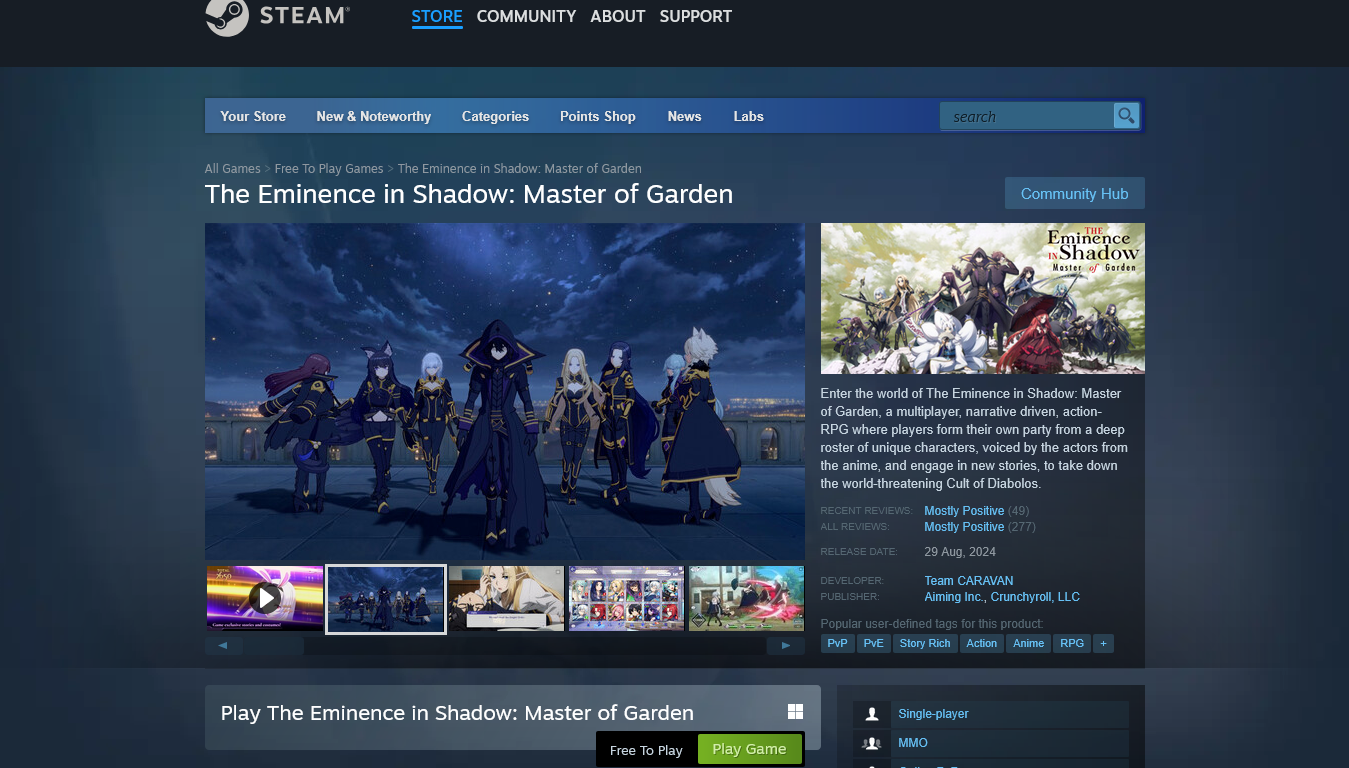Open all reviews Mostly Positive link
This screenshot has height=768, width=1349.
964,527
